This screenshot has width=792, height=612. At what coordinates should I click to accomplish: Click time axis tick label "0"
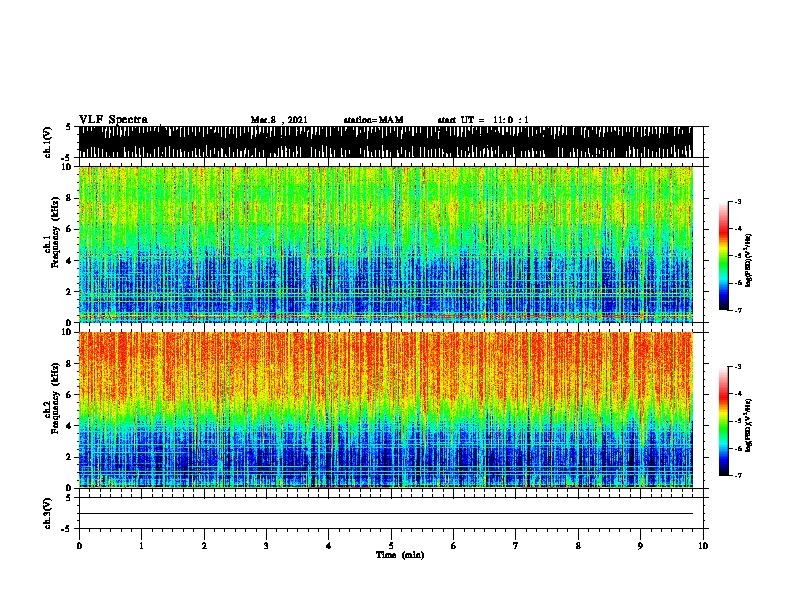click(x=79, y=546)
